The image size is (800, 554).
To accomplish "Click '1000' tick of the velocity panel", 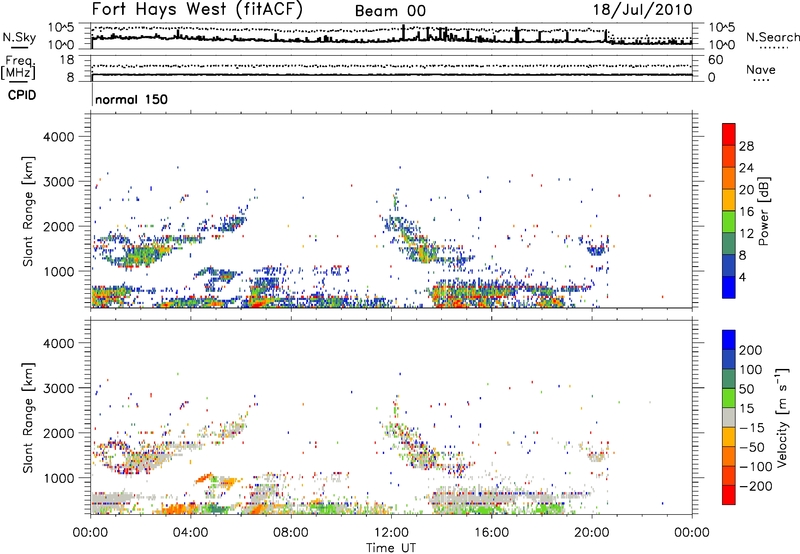I will (x=59, y=478).
